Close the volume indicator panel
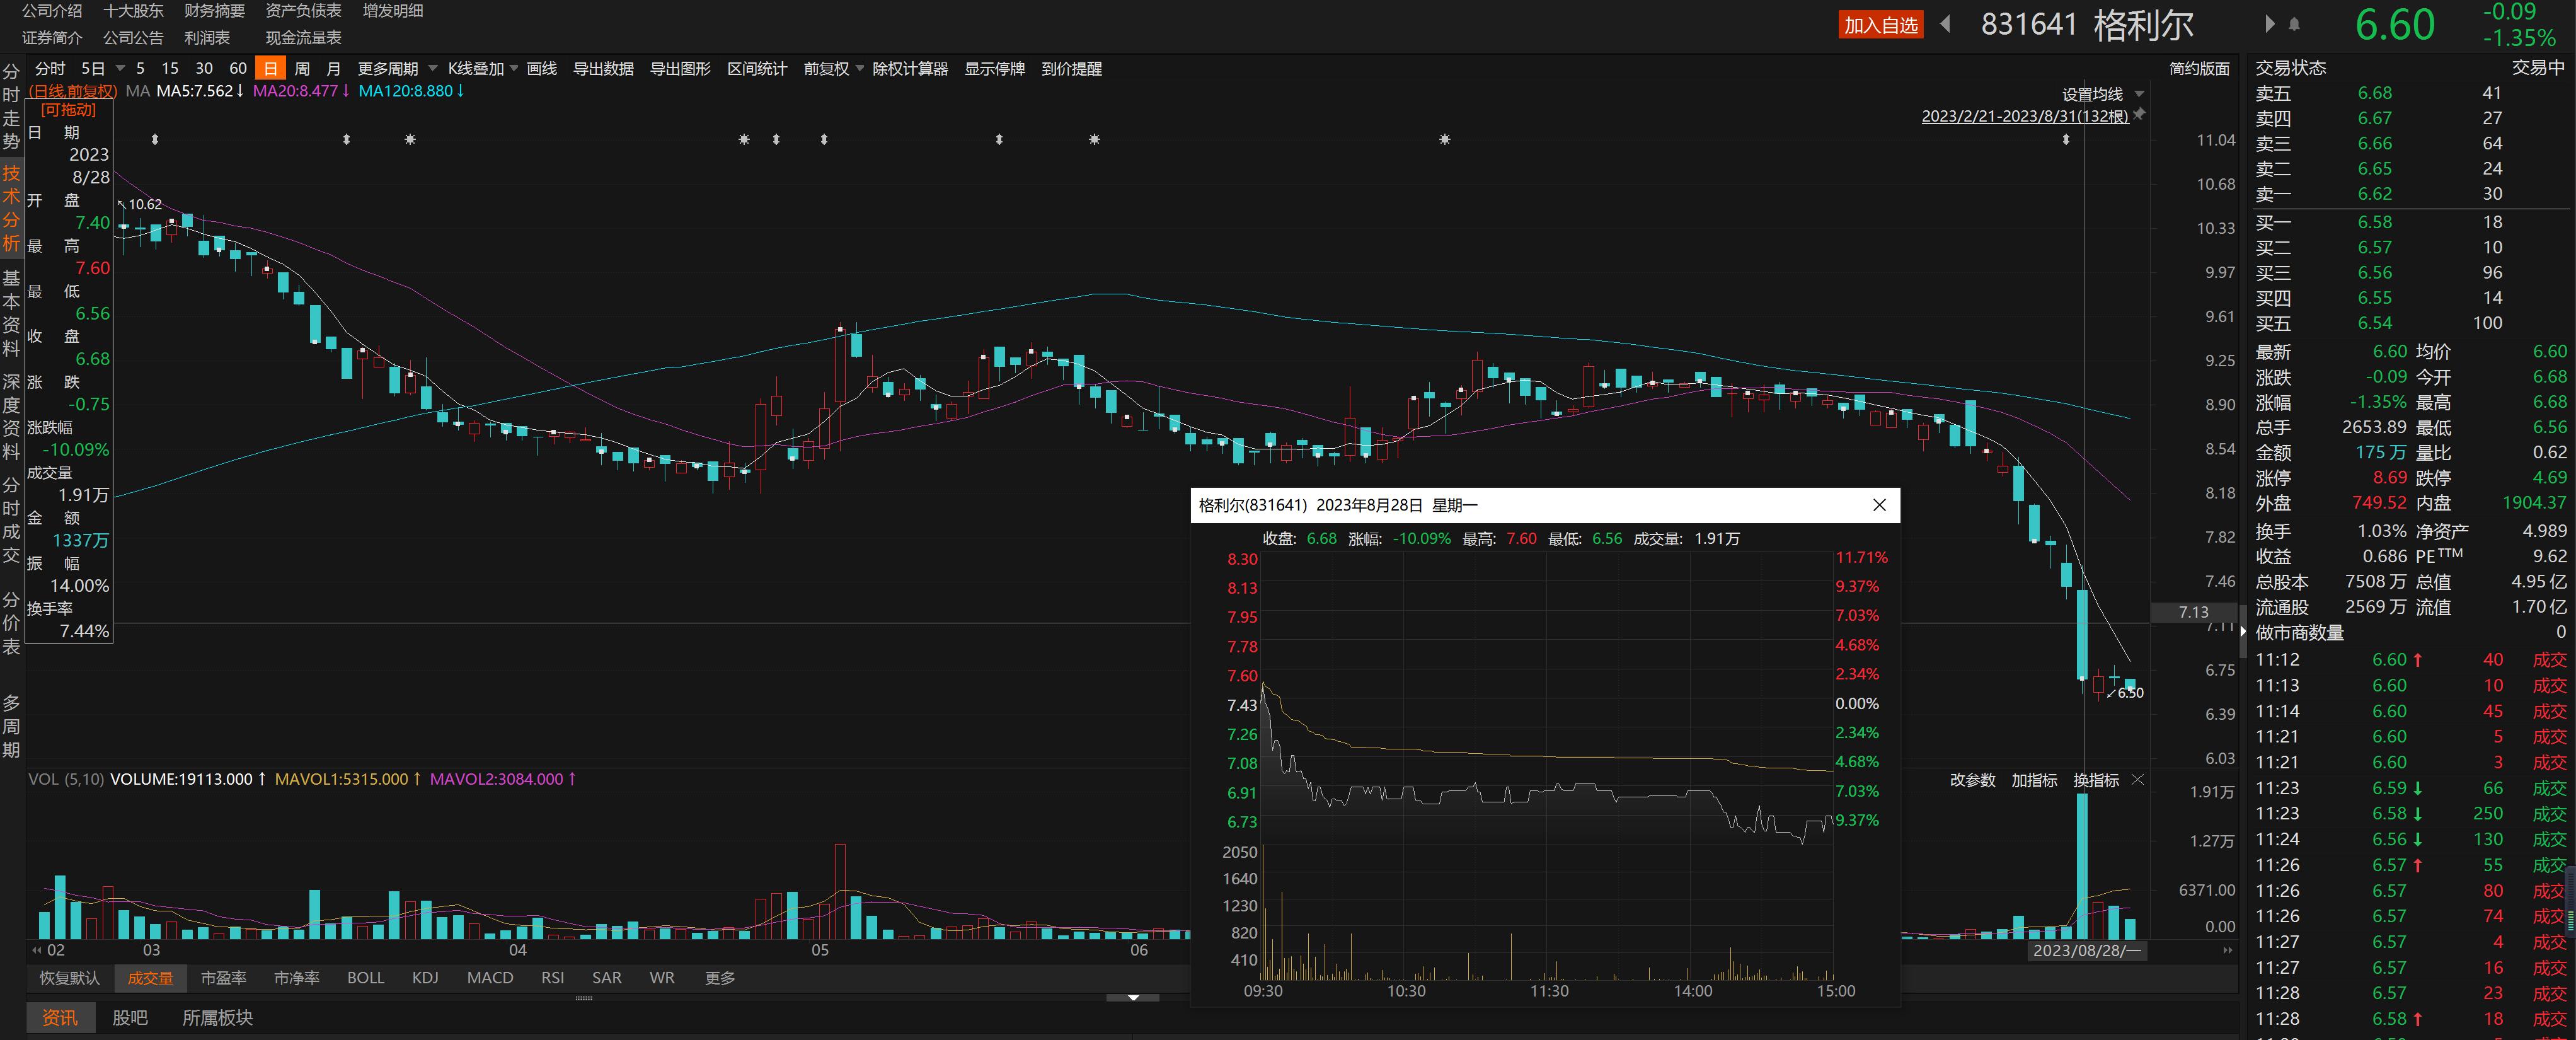This screenshot has height=1040, width=2576. [x=2138, y=779]
